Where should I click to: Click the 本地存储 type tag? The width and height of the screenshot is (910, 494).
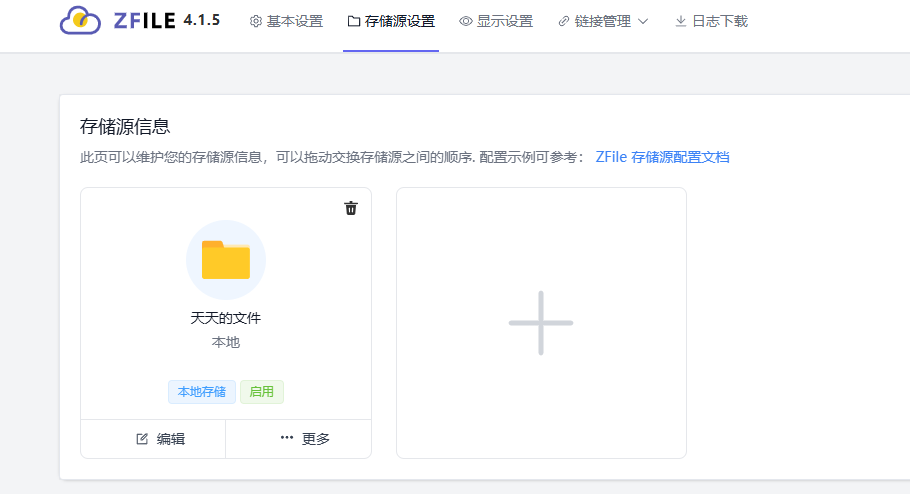(x=202, y=392)
